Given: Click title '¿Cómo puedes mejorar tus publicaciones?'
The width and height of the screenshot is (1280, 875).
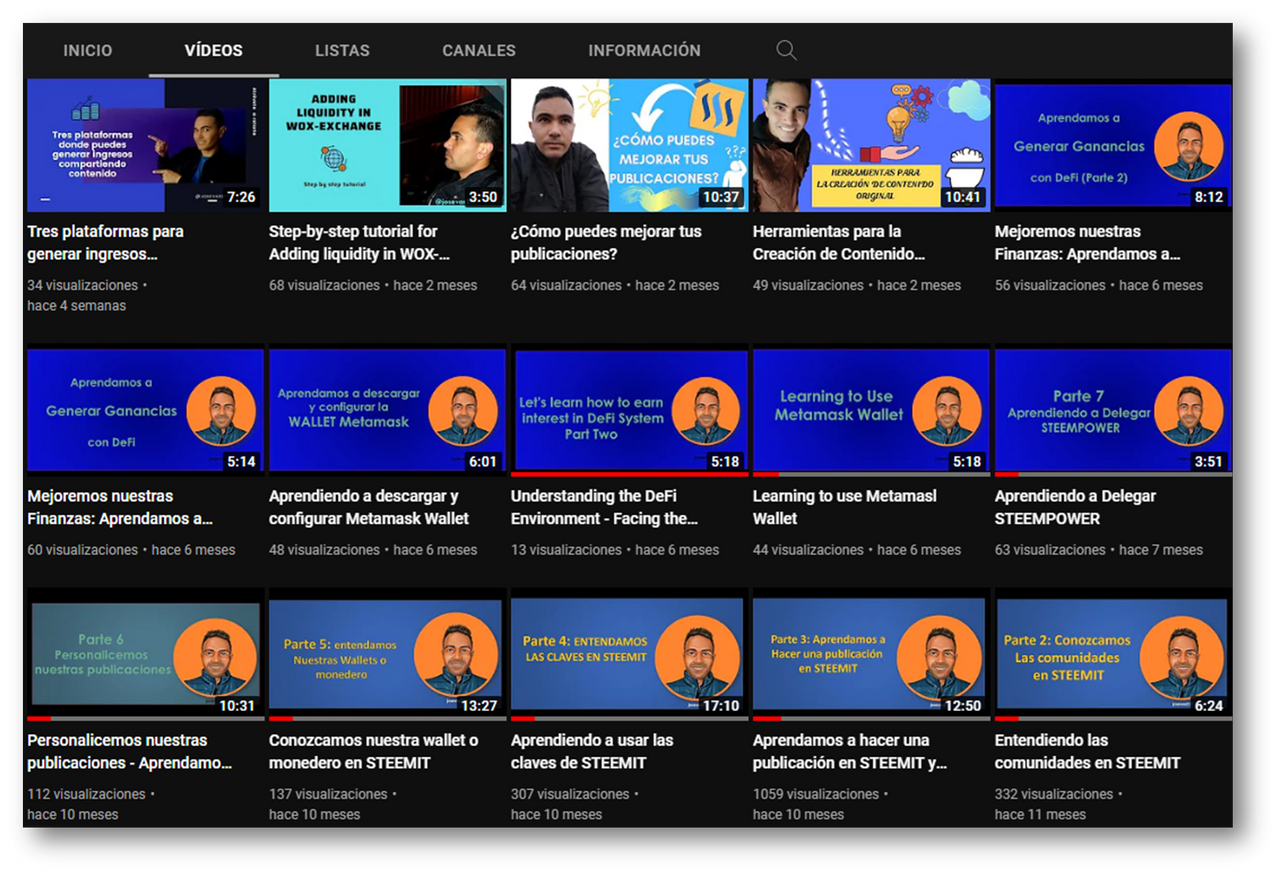Looking at the screenshot, I should point(607,243).
